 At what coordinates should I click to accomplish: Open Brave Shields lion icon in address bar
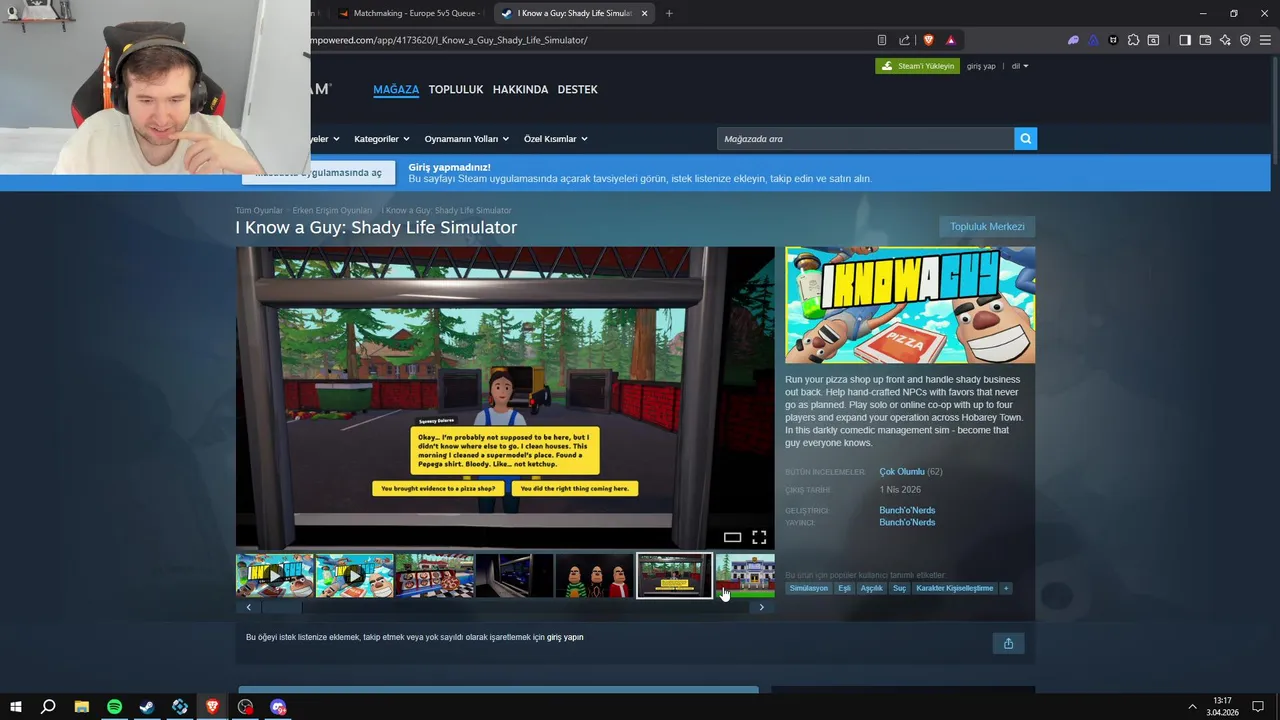[x=928, y=40]
